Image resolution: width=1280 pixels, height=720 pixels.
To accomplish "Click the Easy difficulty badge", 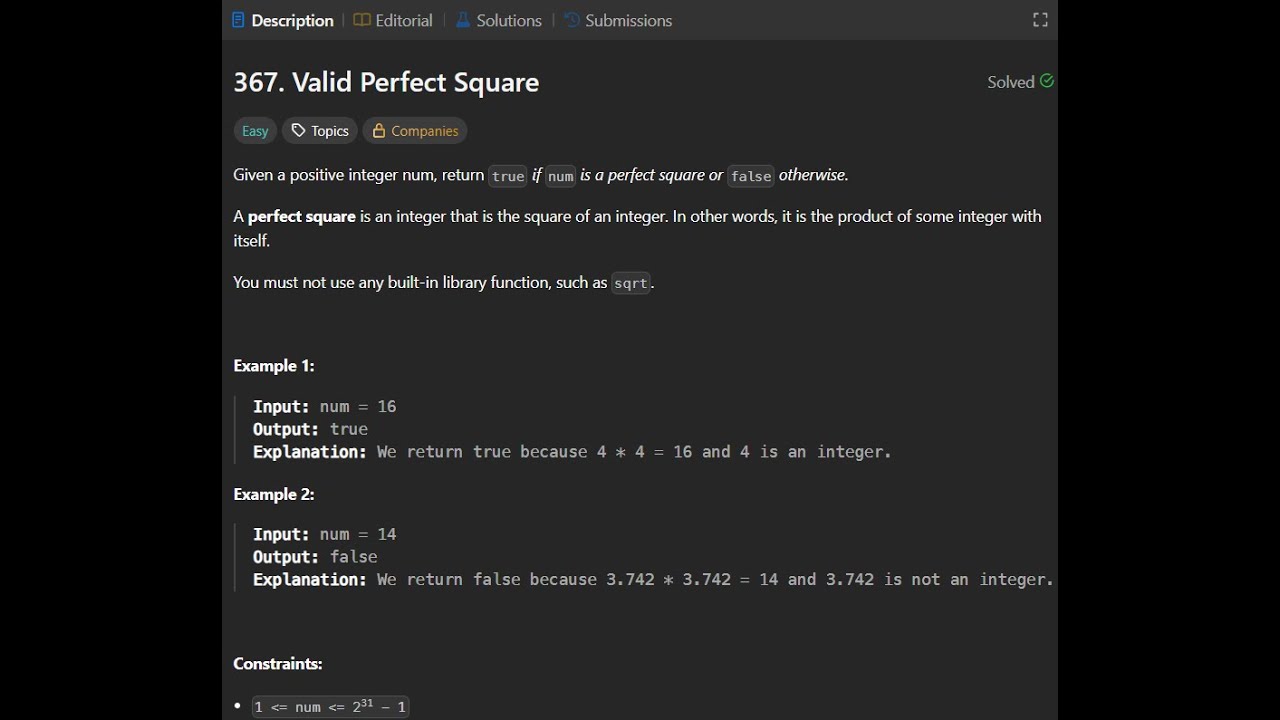I will 255,131.
